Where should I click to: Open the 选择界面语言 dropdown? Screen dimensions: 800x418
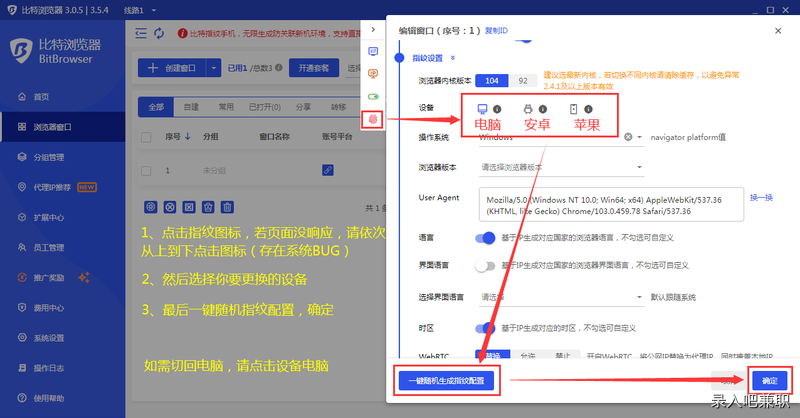click(x=561, y=297)
